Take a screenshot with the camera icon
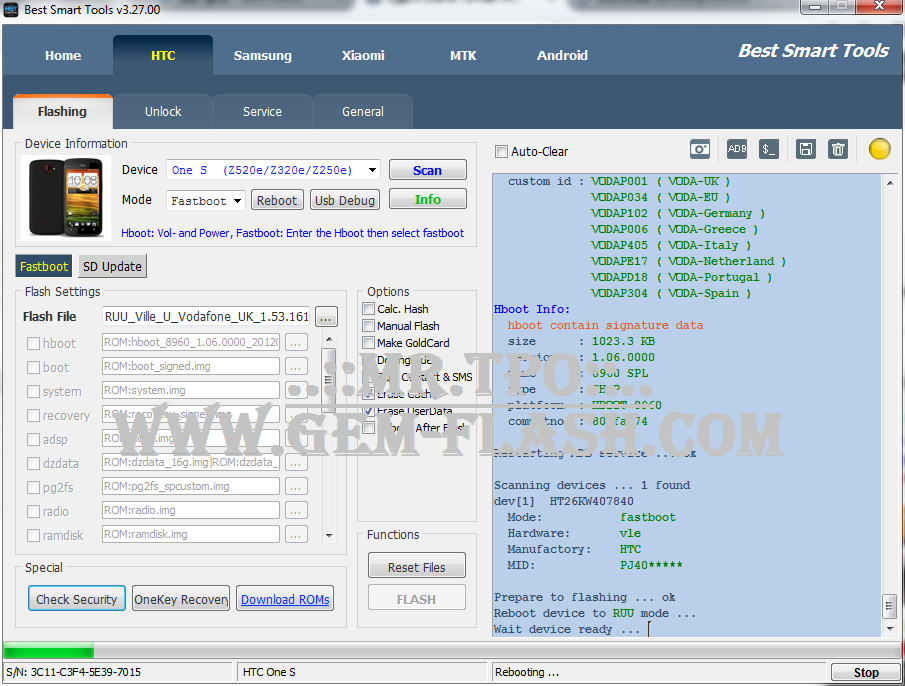905x686 pixels. click(700, 149)
